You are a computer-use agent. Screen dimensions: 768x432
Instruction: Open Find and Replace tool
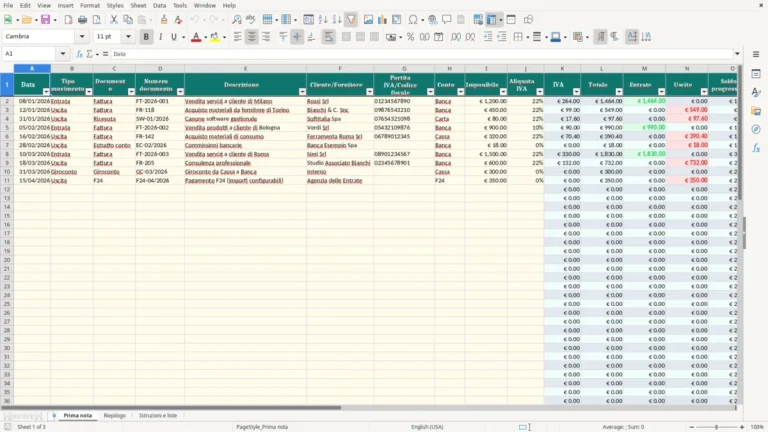point(237,20)
